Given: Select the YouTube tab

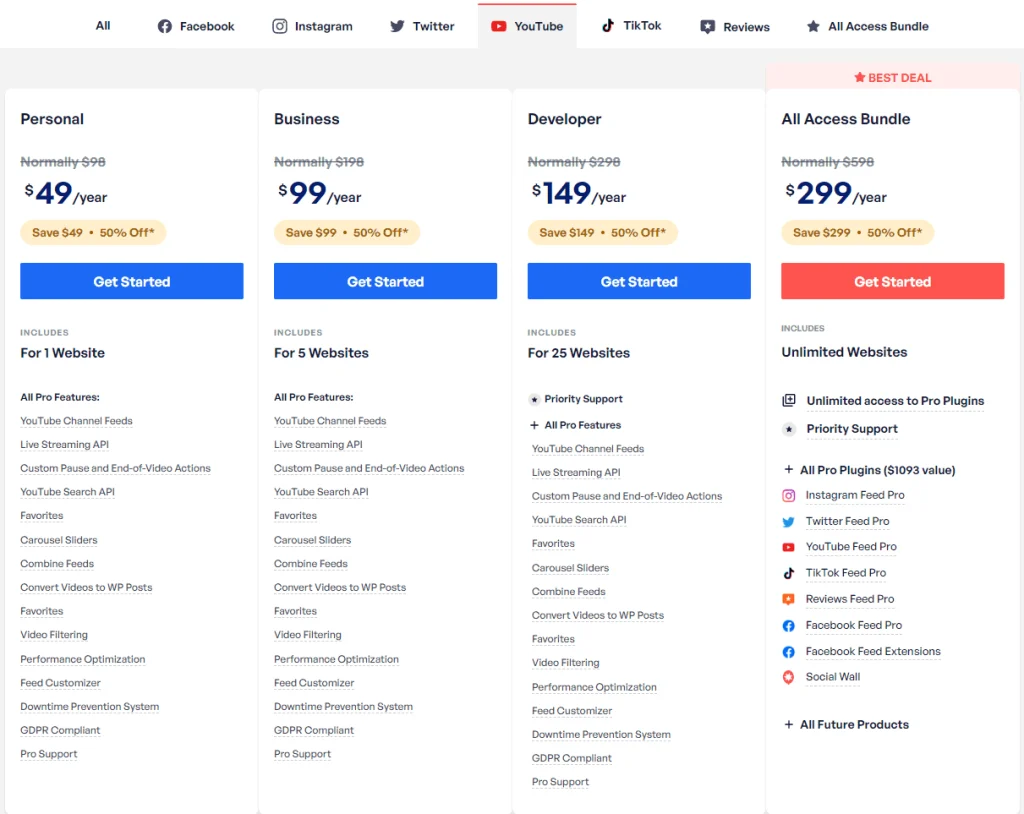Looking at the screenshot, I should [527, 26].
